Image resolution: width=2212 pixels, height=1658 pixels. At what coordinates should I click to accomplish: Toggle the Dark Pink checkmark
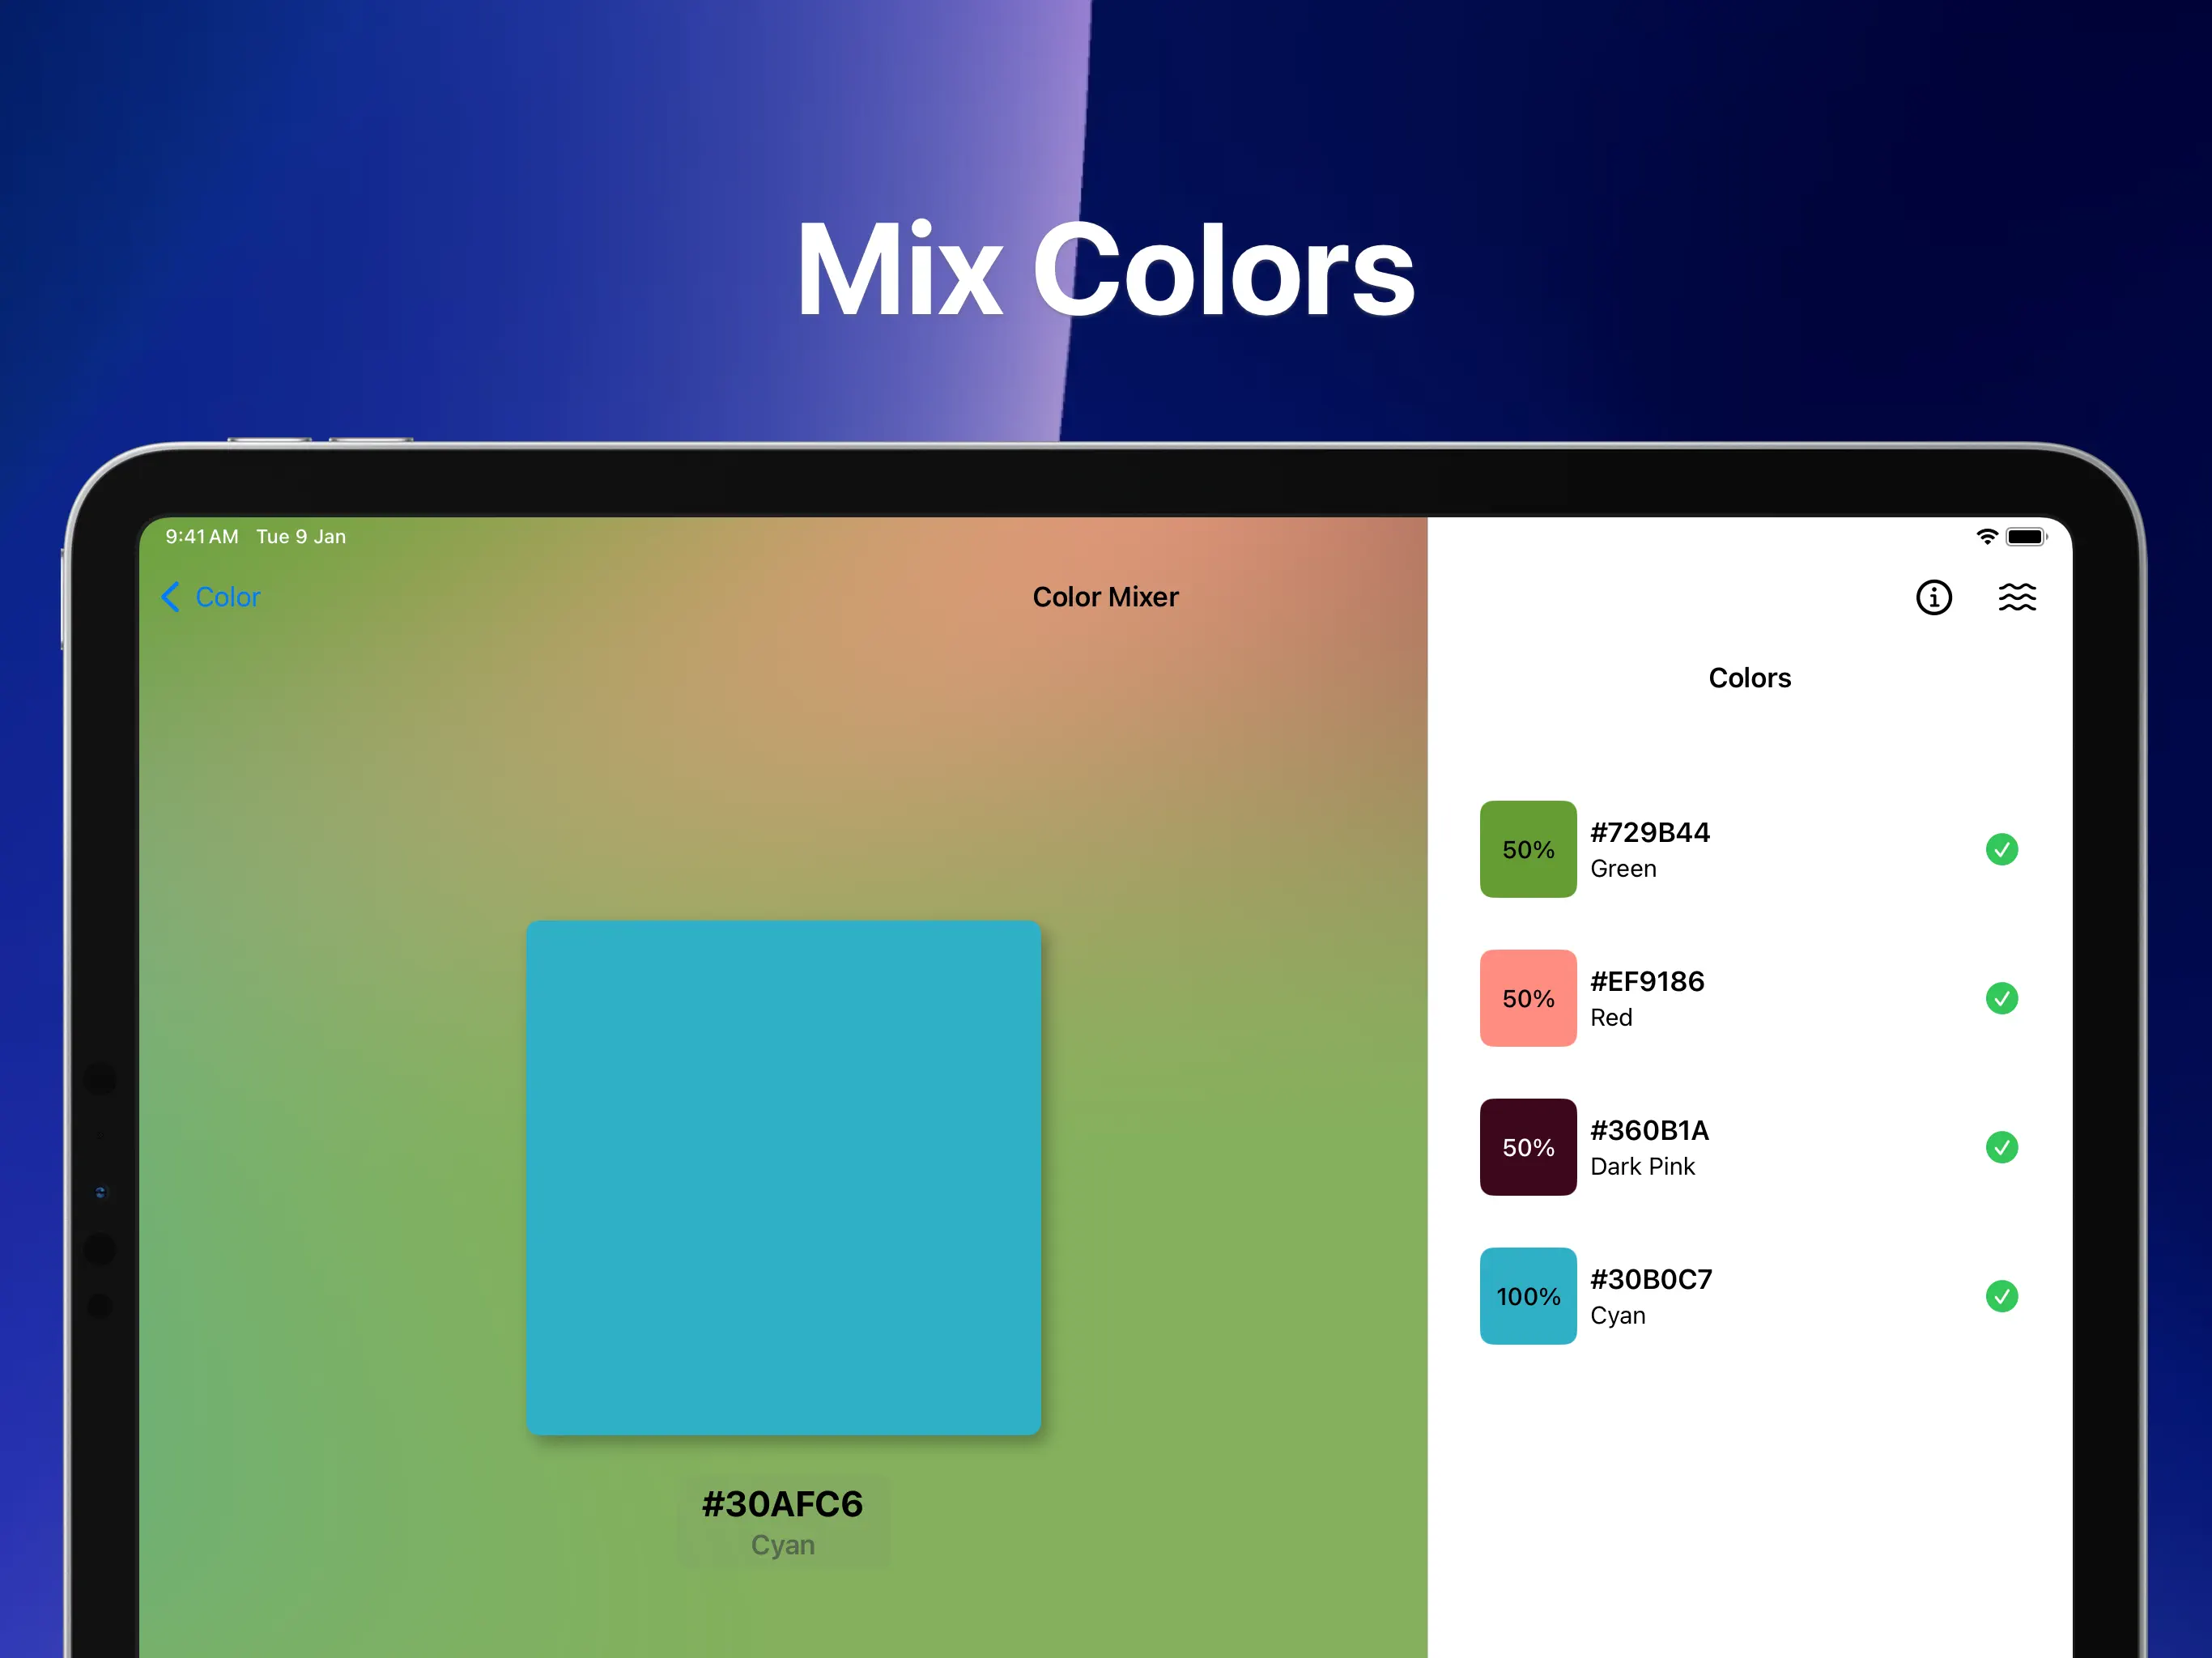2001,1147
